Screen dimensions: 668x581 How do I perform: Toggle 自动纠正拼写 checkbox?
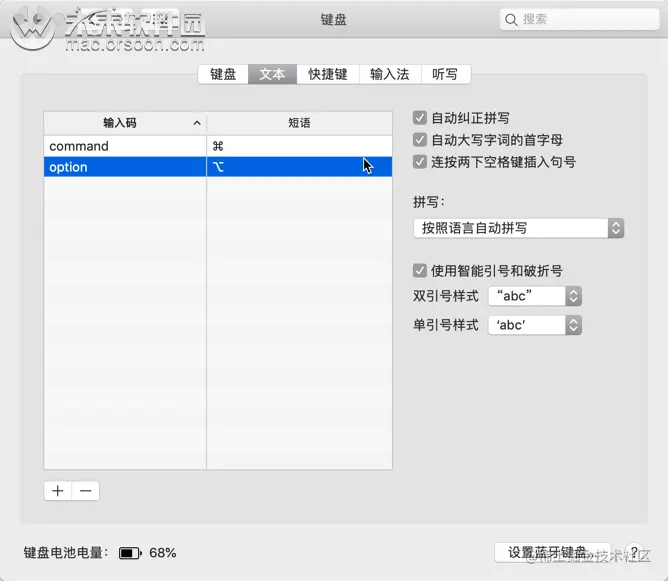[x=420, y=118]
